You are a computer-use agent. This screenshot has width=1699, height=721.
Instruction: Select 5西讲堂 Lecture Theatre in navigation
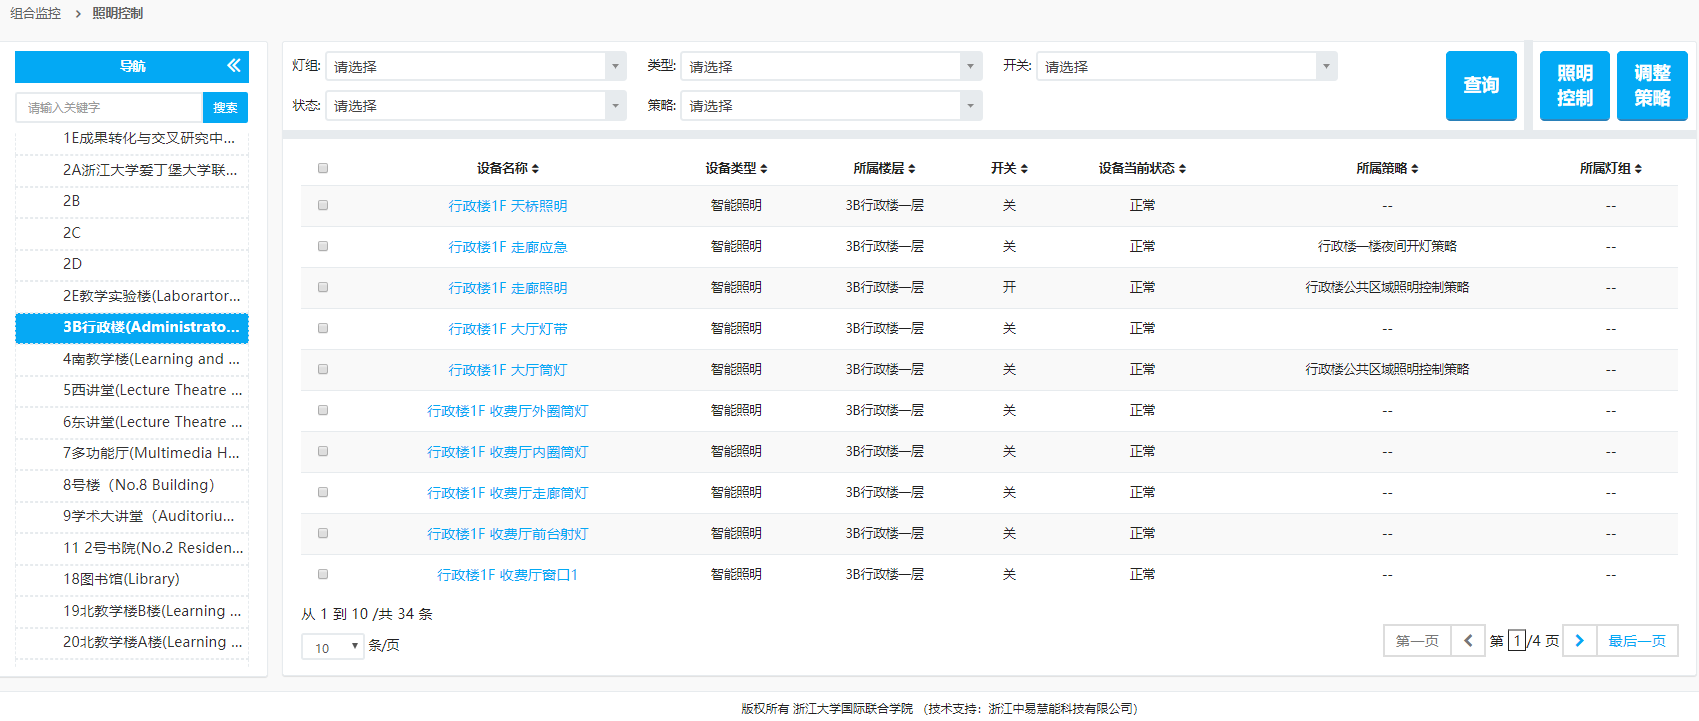pyautogui.click(x=132, y=390)
